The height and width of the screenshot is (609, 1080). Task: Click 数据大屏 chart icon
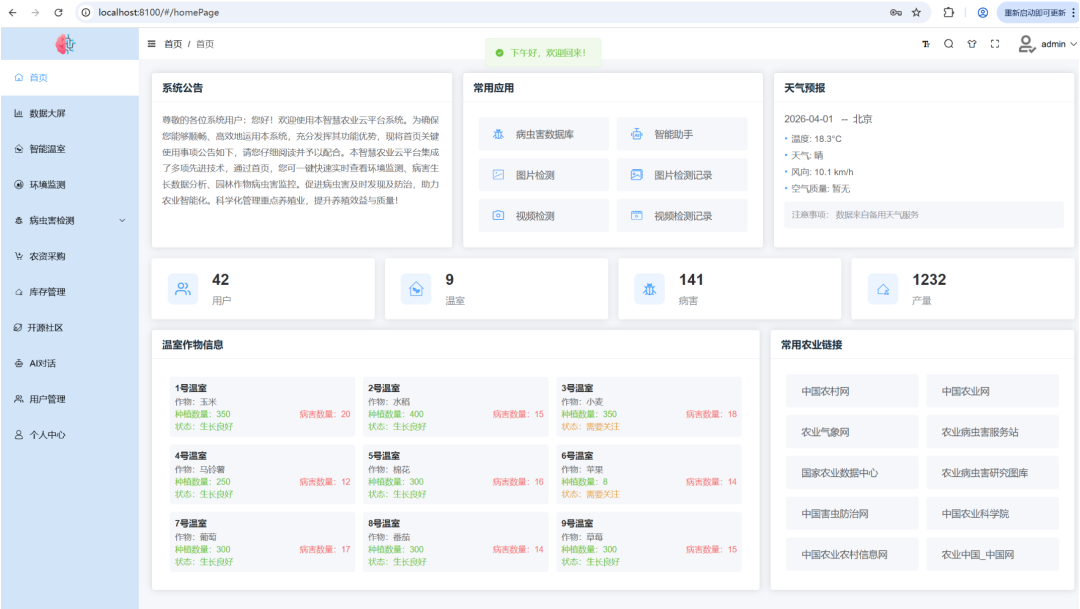click(19, 114)
